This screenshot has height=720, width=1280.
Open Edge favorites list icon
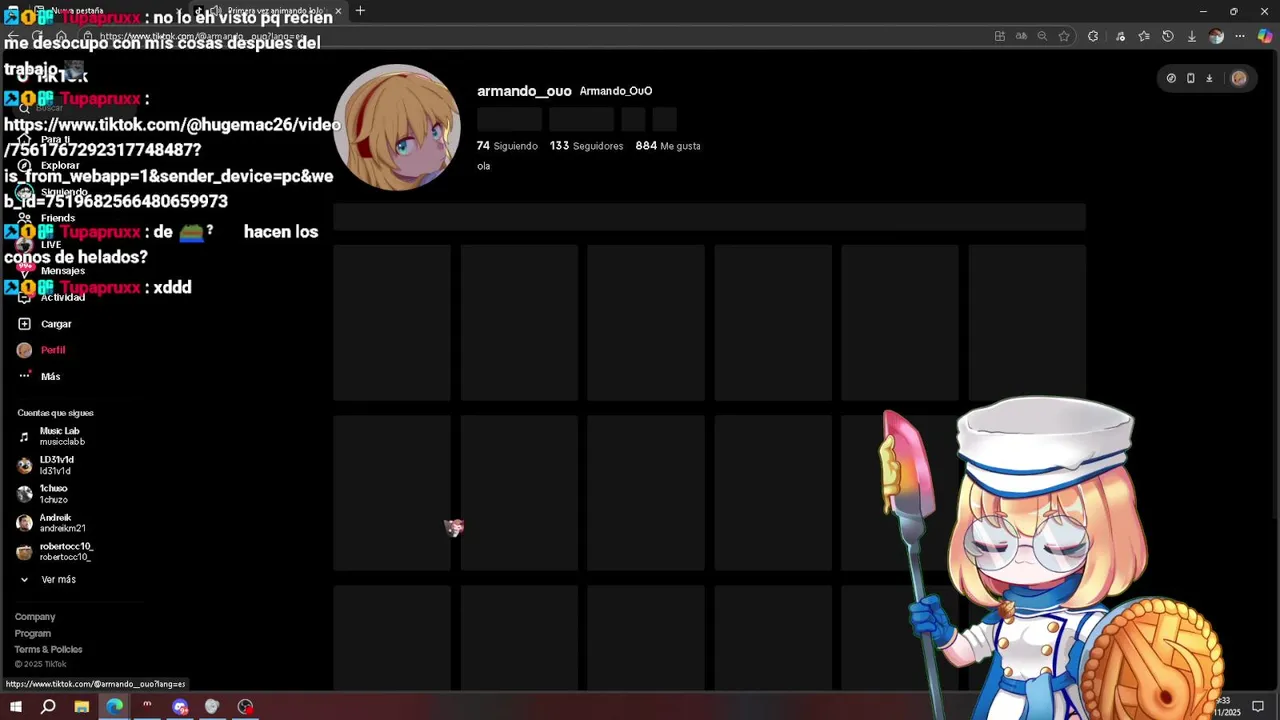1144,36
